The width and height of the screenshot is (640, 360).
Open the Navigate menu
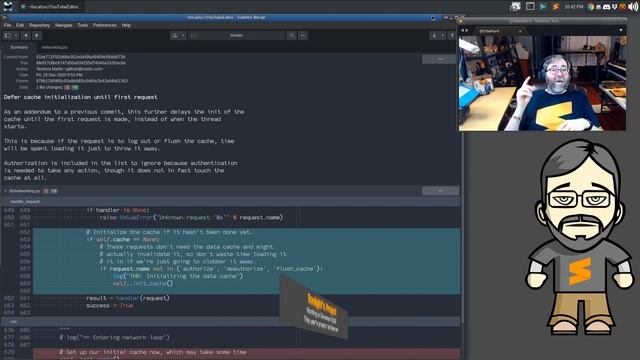[64, 25]
